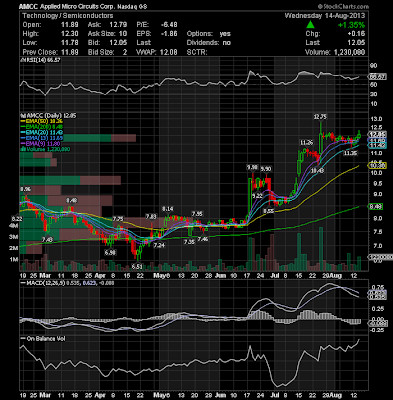Image resolution: width=393 pixels, height=400 pixels.
Task: Select the 8.22 annotation at left edge
Action: pos(16,219)
